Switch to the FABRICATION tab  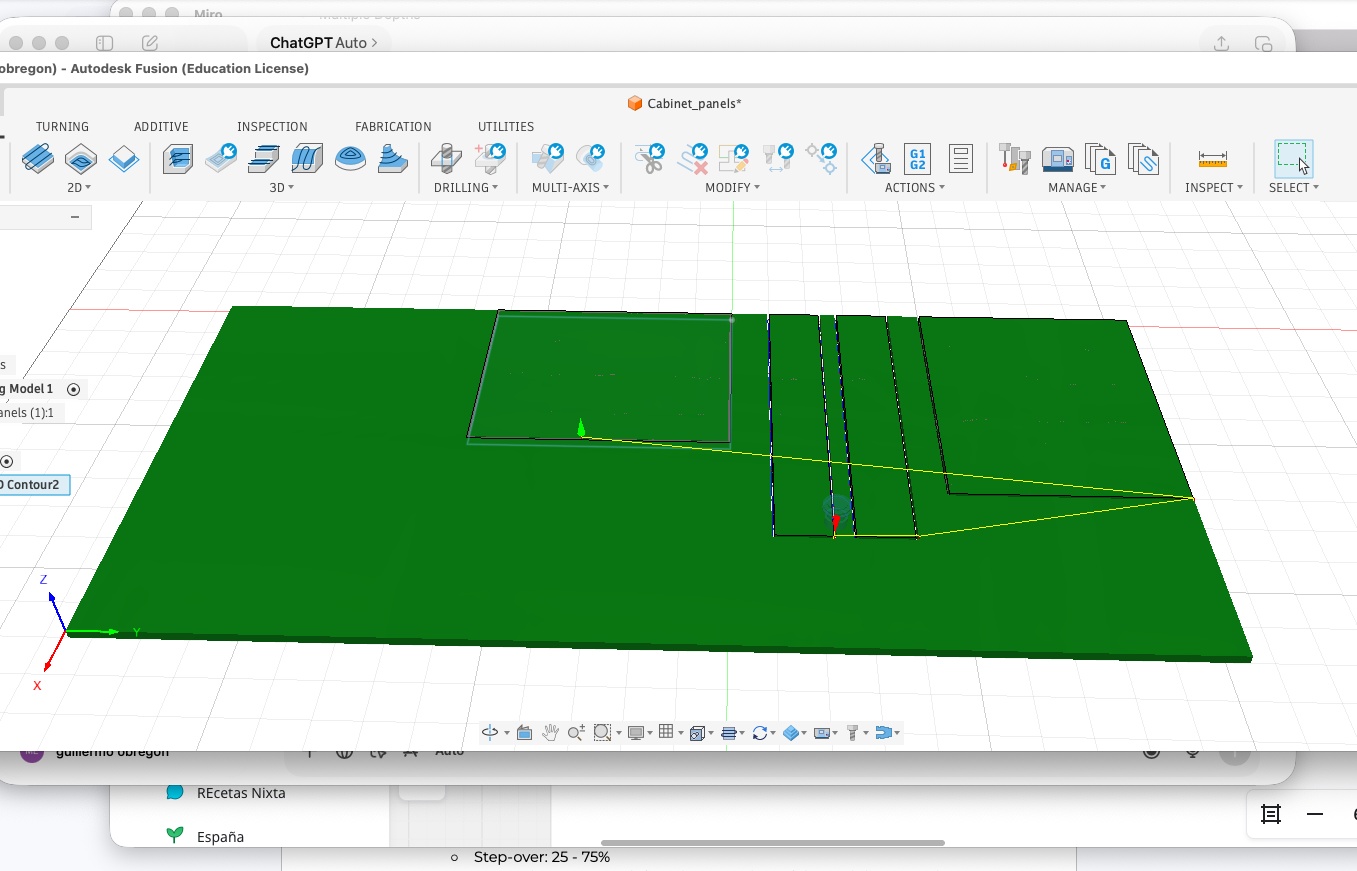point(393,127)
